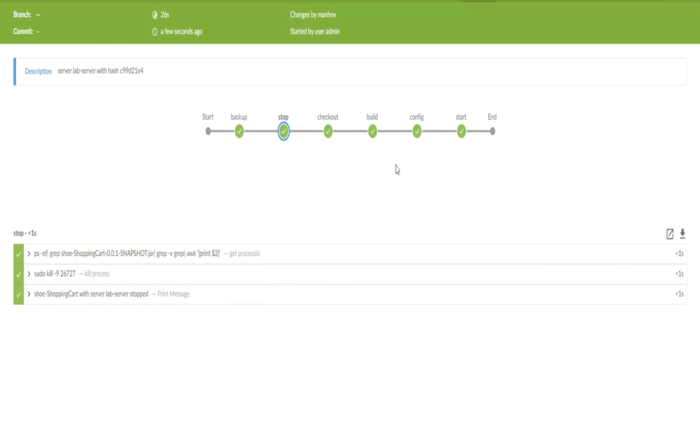Click the clock icon beside 'a few seconds ago'

pos(154,32)
